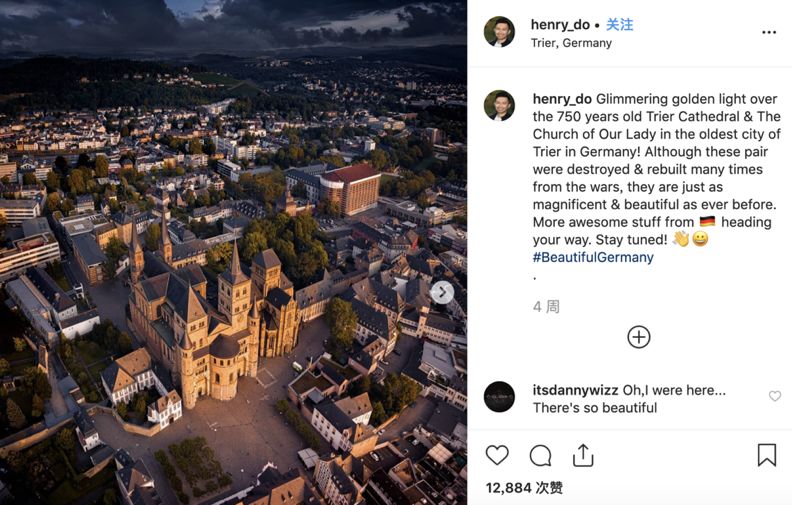
Task: Click the henry_do username in the header
Action: (x=561, y=24)
